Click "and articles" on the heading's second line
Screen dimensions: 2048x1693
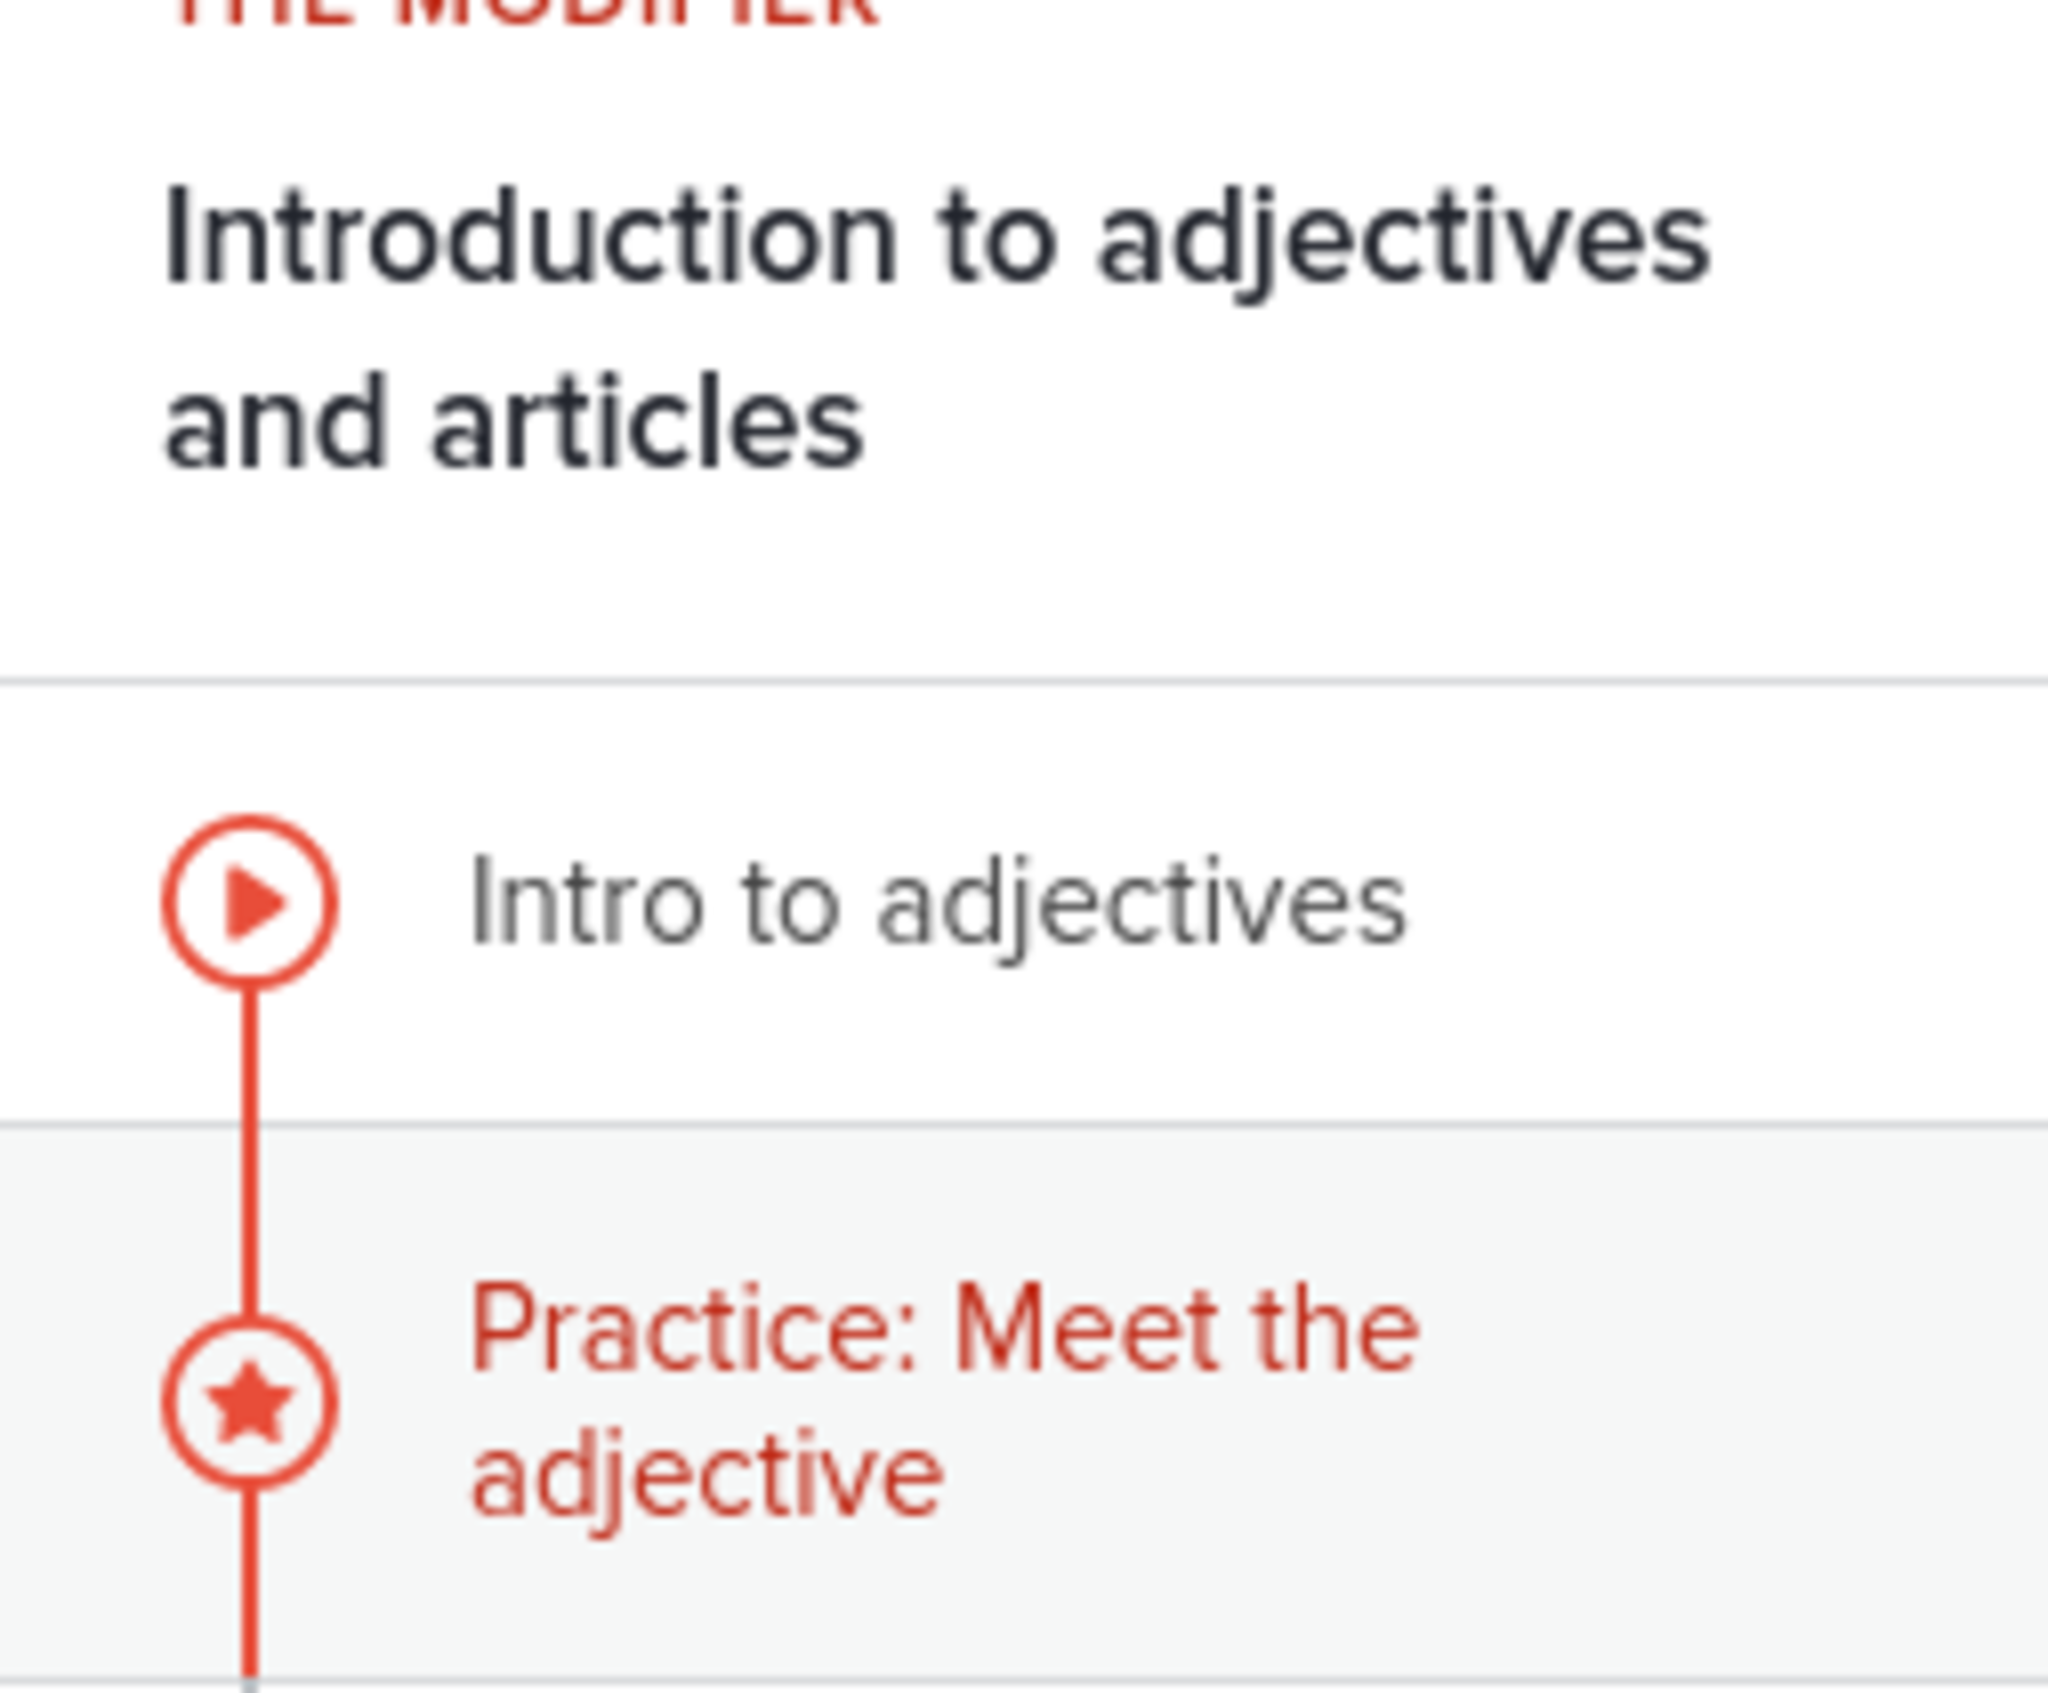[x=514, y=424]
